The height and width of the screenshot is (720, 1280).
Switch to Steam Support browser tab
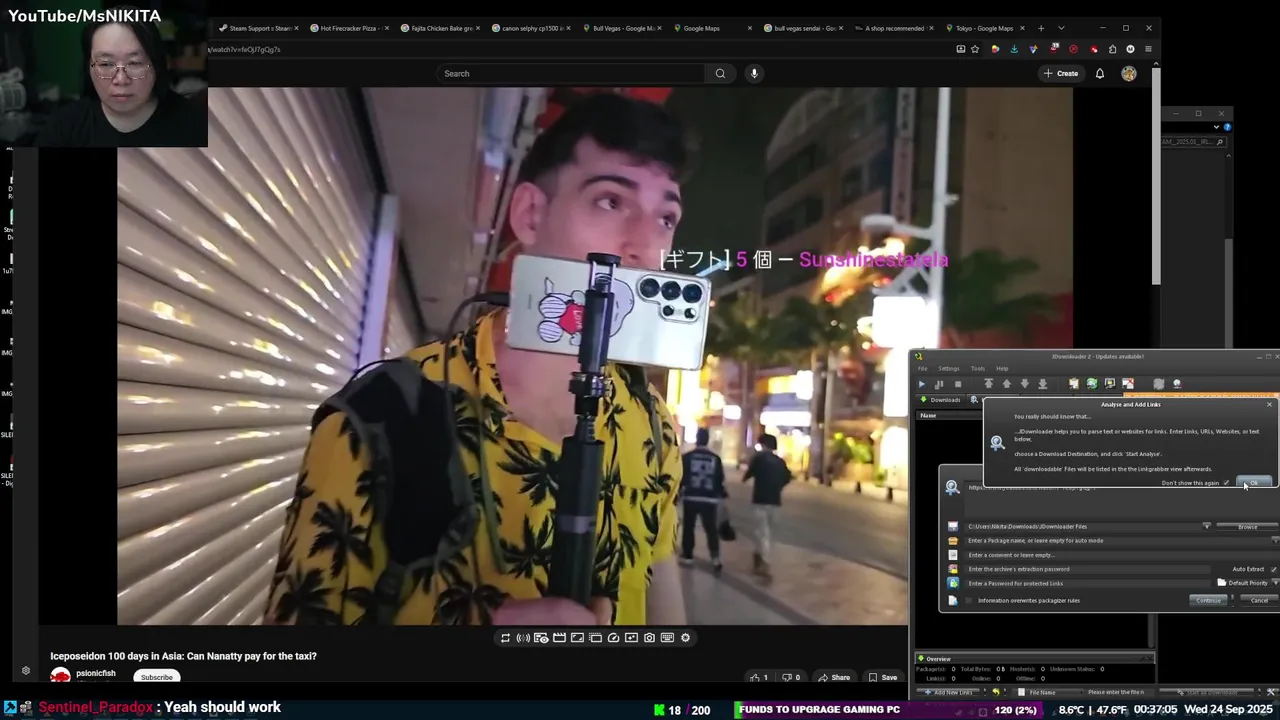pyautogui.click(x=256, y=28)
